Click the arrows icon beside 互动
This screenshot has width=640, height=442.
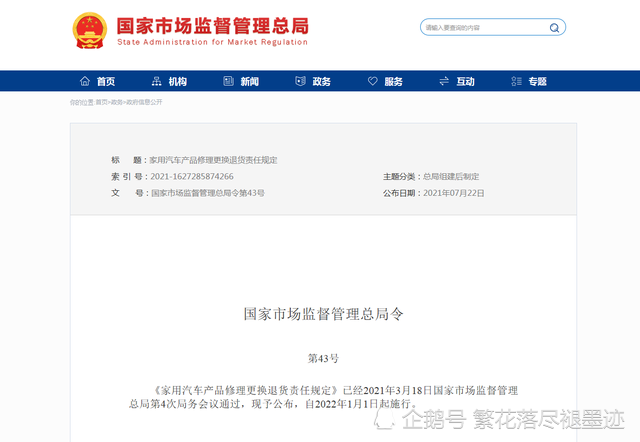444,81
